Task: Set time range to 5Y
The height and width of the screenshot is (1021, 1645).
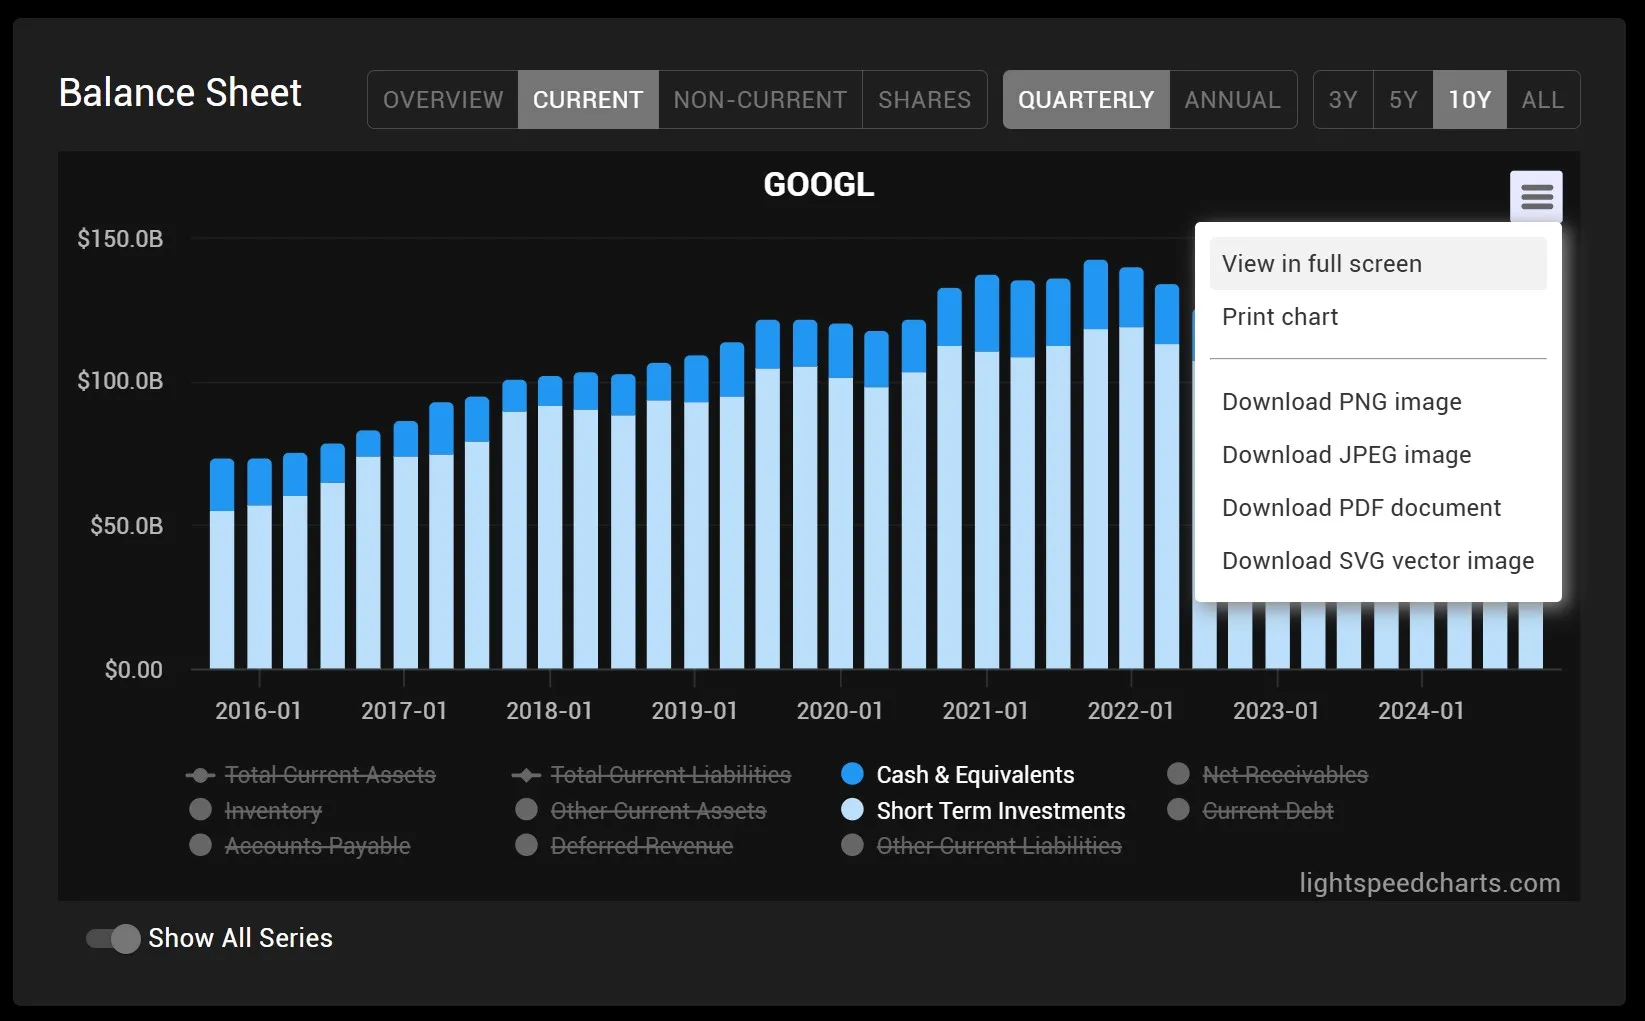Action: click(1403, 100)
